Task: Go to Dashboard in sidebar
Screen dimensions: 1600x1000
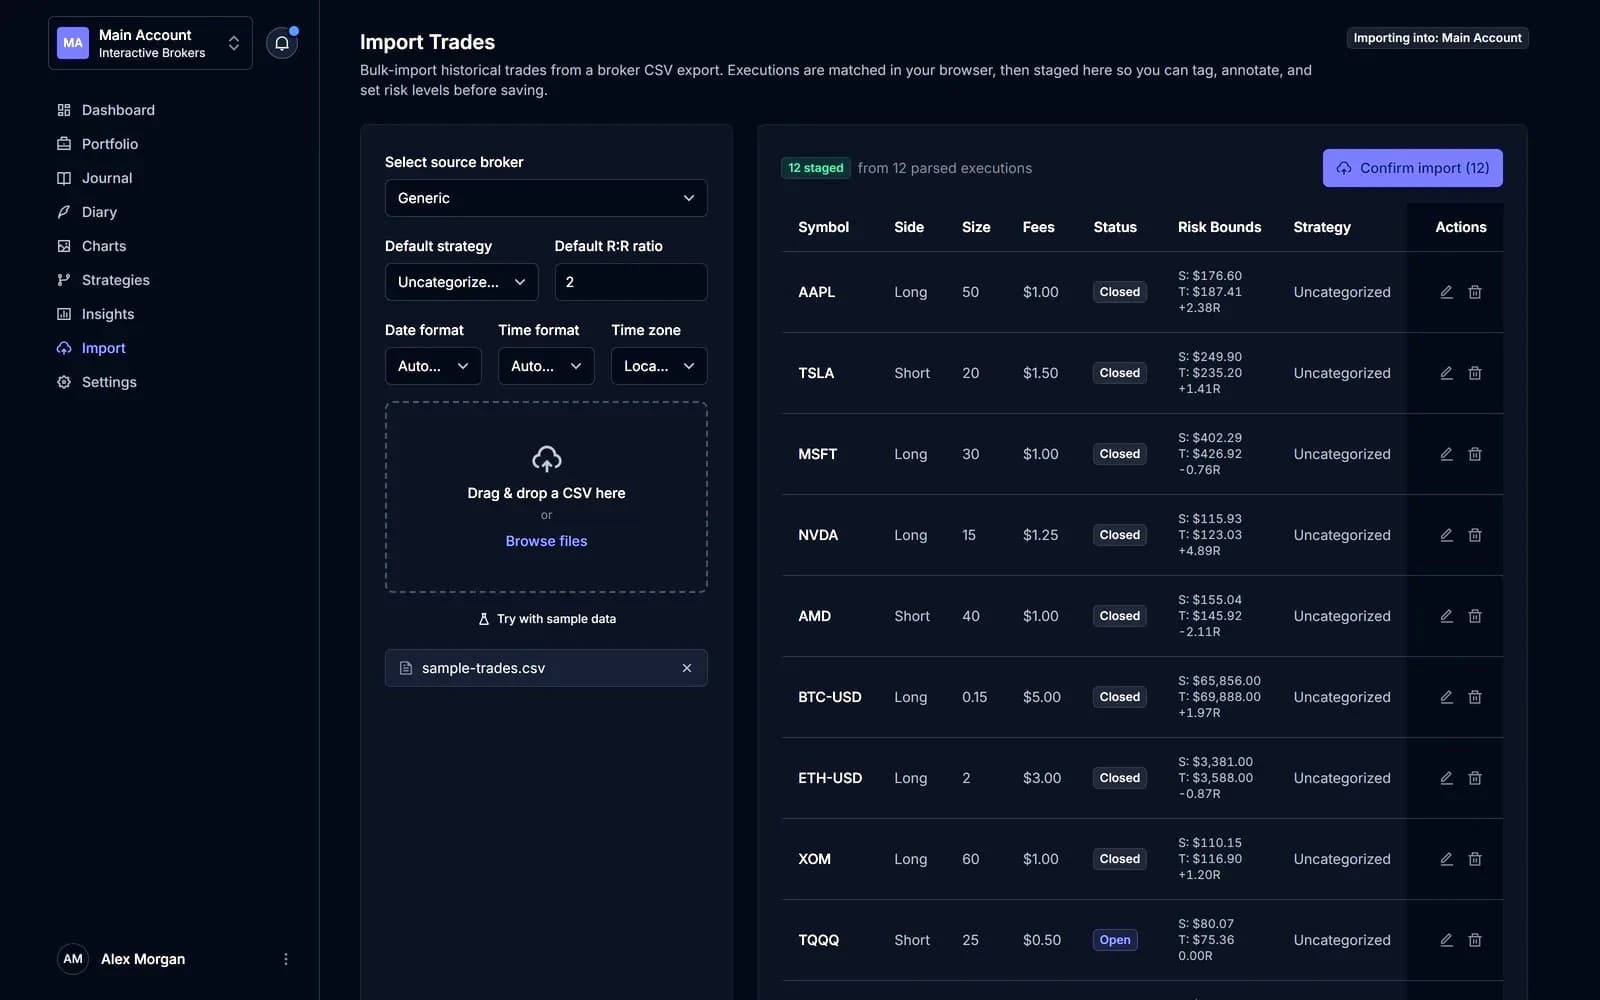Action: click(x=118, y=110)
